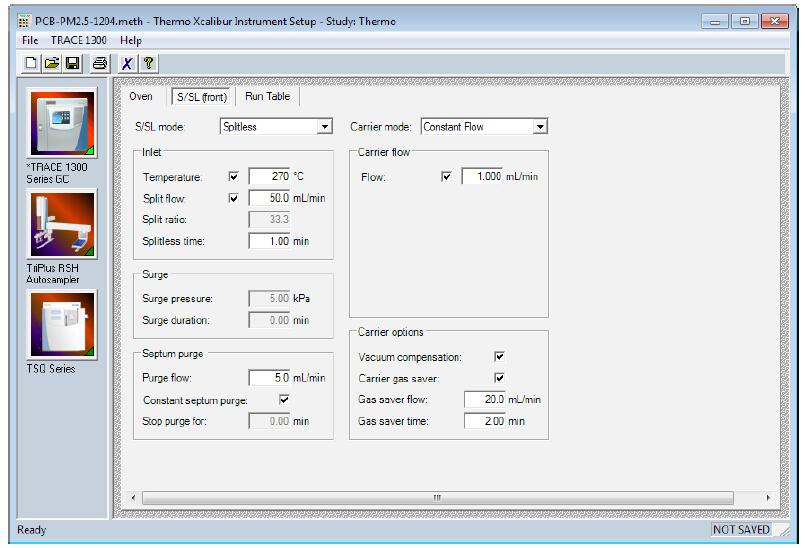This screenshot has height=548, width=805.
Task: Click the Save disk toolbar icon
Action: coord(73,63)
